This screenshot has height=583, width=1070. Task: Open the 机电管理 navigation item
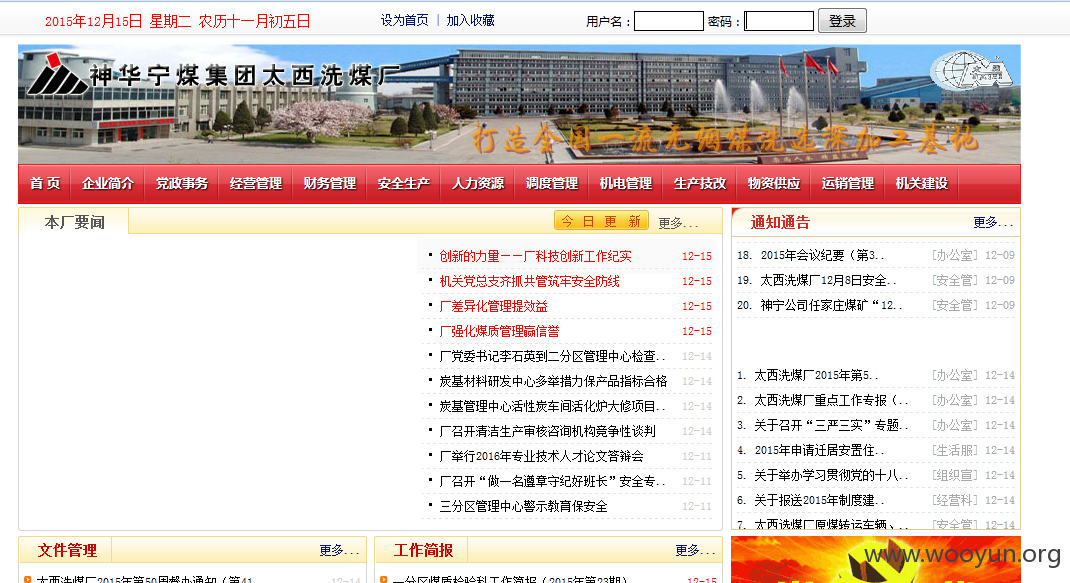click(x=626, y=184)
